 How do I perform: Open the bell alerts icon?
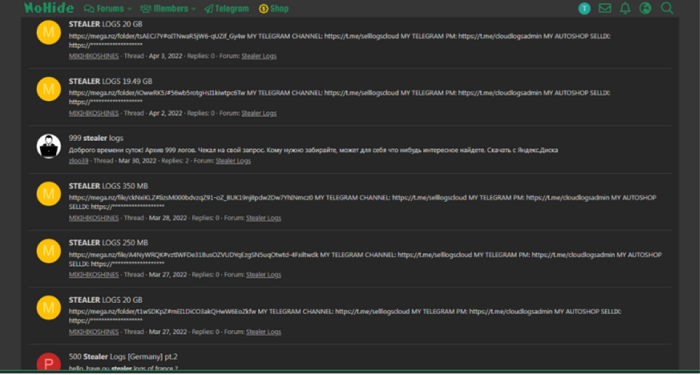tap(625, 8)
